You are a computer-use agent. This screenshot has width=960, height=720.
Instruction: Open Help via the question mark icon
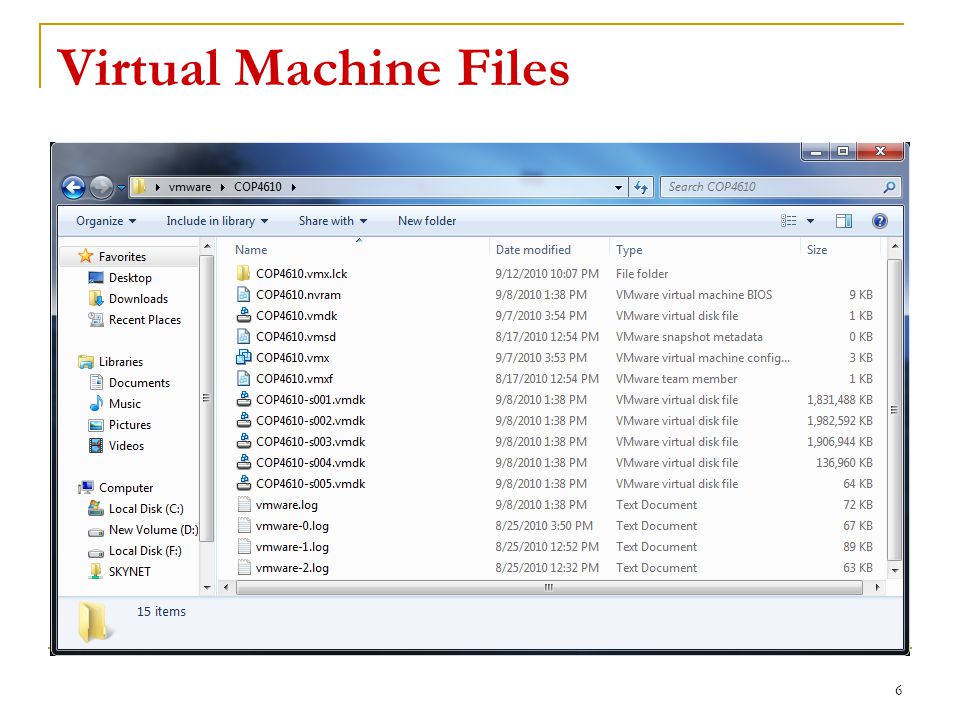coord(879,221)
